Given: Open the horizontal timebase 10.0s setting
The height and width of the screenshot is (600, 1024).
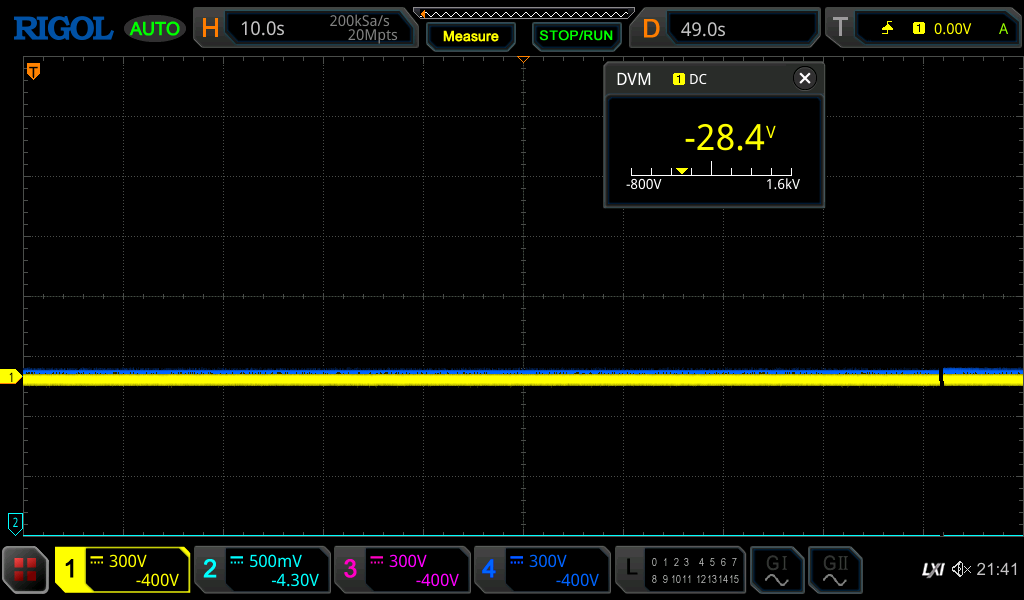Looking at the screenshot, I should pos(305,28).
